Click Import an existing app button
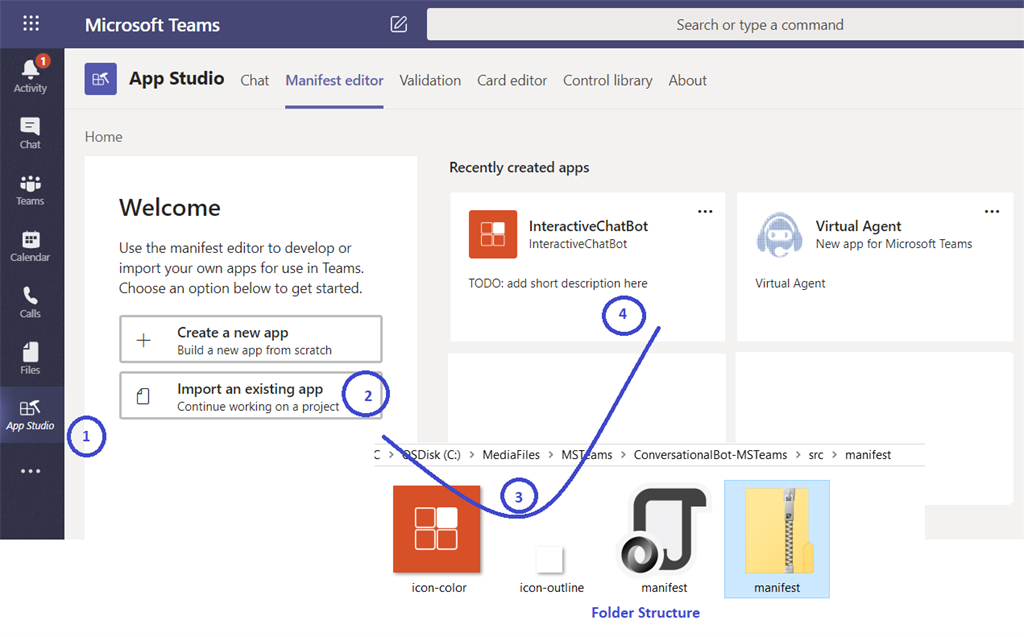The height and width of the screenshot is (637, 1024). [x=251, y=395]
